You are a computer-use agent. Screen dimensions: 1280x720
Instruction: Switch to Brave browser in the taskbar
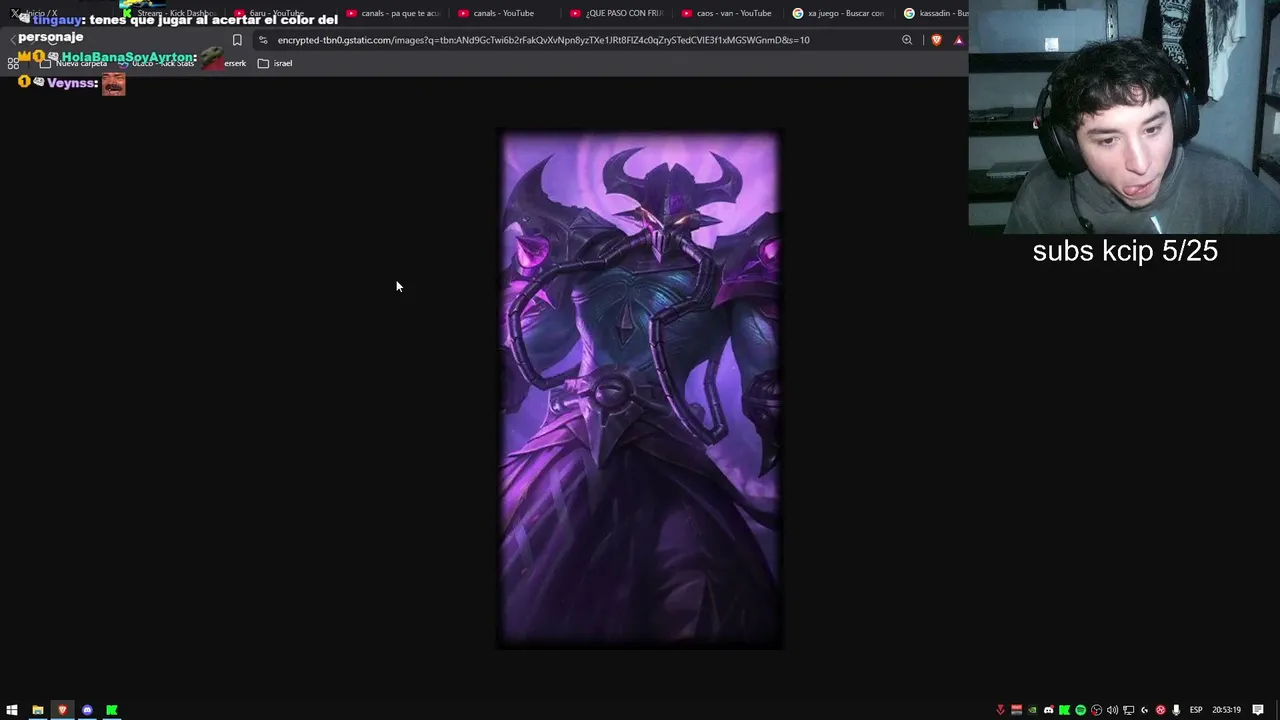62,710
